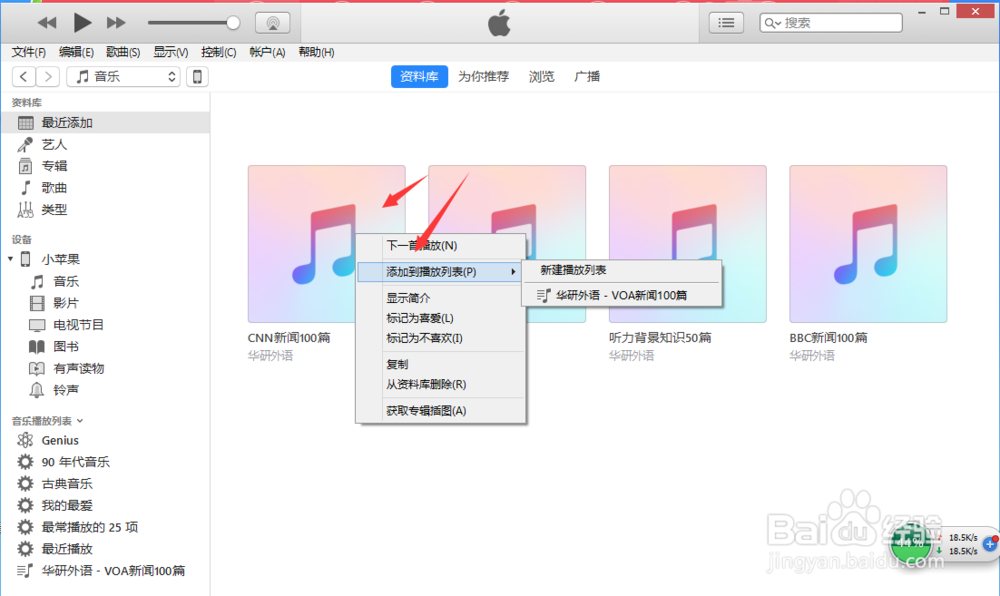The image size is (1000, 596).
Task: Expand 添加到播放列表(P) submenu
Action: coord(441,272)
